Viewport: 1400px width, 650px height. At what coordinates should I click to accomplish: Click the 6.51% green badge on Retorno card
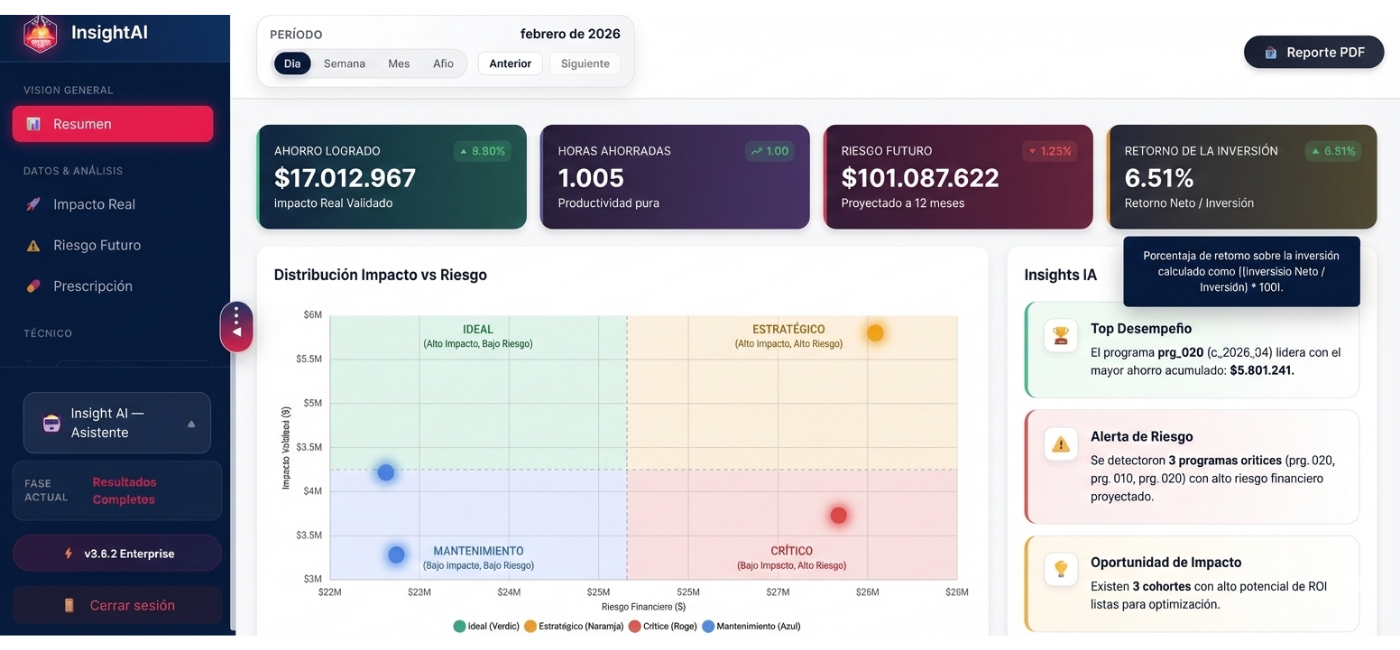[1334, 150]
